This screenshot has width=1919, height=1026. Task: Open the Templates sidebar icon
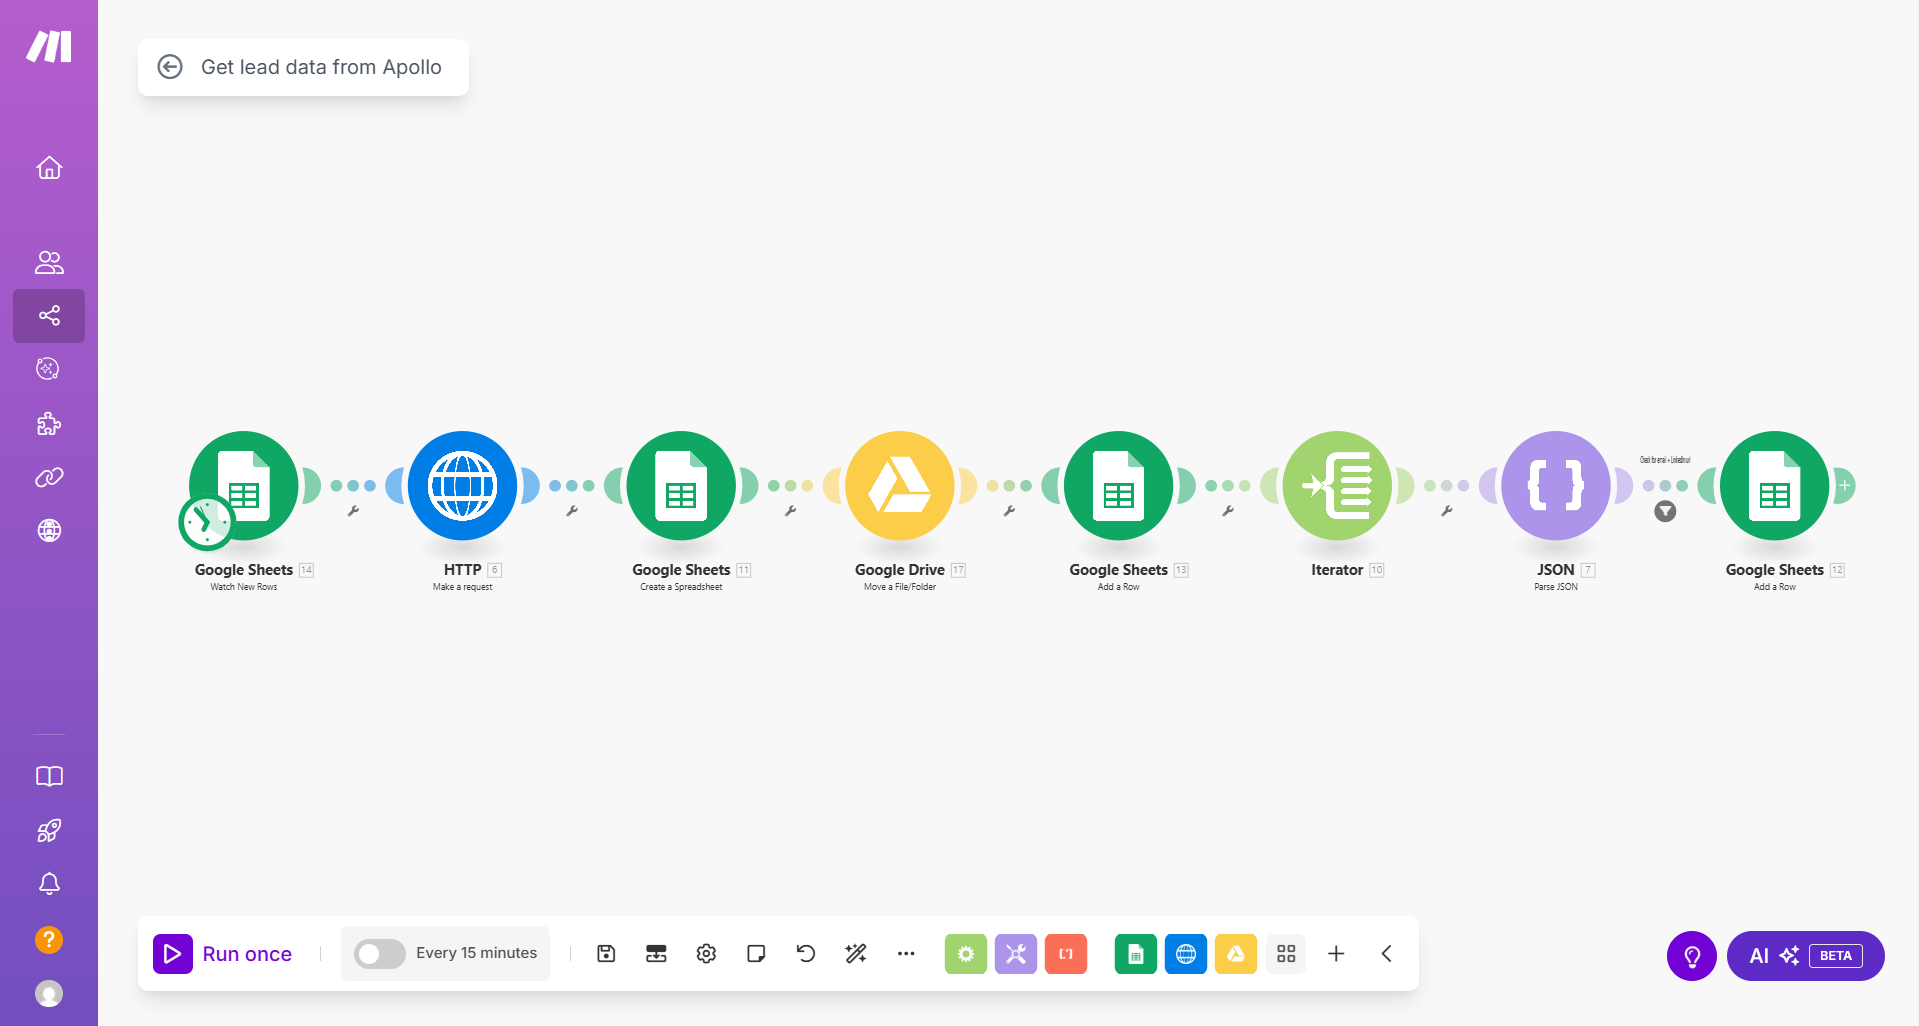(49, 369)
